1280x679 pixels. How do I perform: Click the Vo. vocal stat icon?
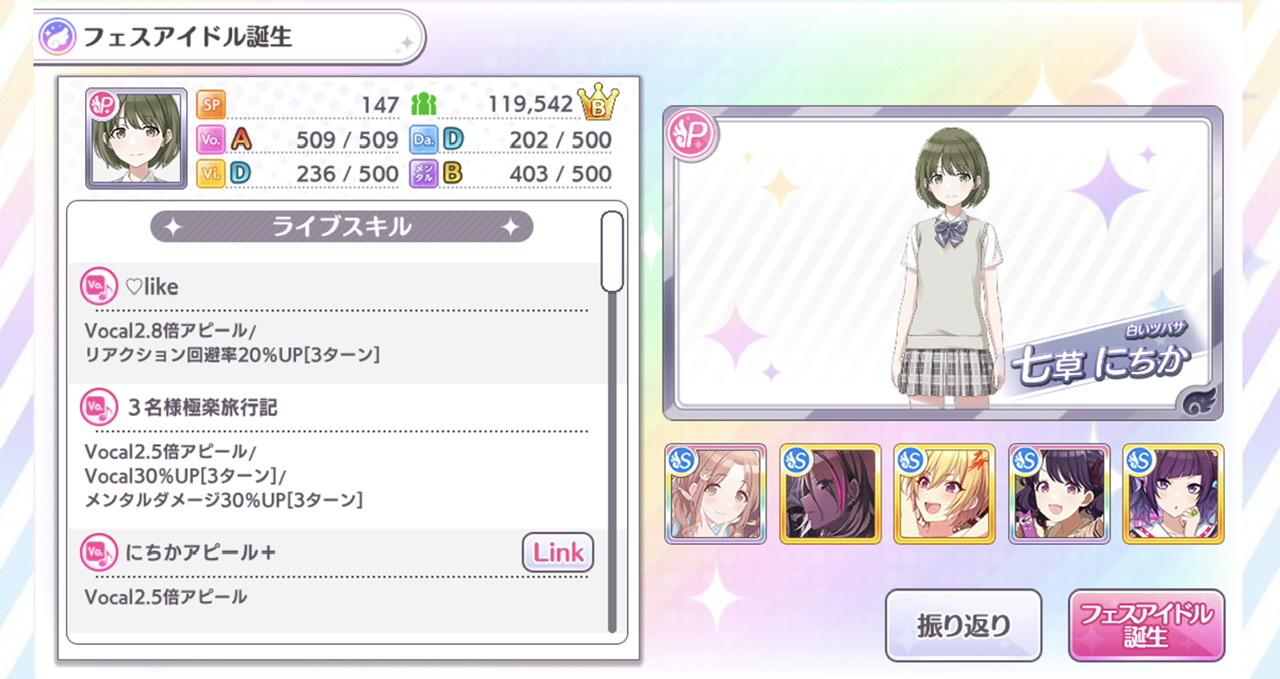pyautogui.click(x=210, y=139)
